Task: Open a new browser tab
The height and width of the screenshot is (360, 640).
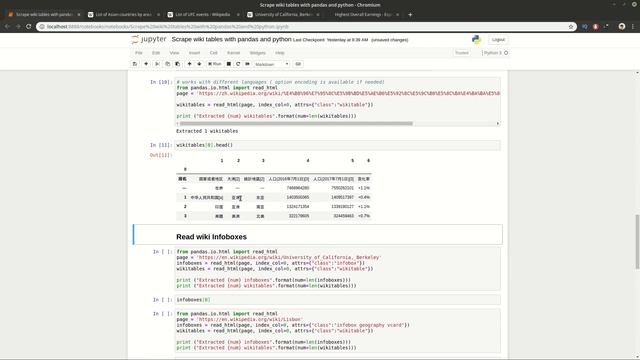Action: point(410,14)
